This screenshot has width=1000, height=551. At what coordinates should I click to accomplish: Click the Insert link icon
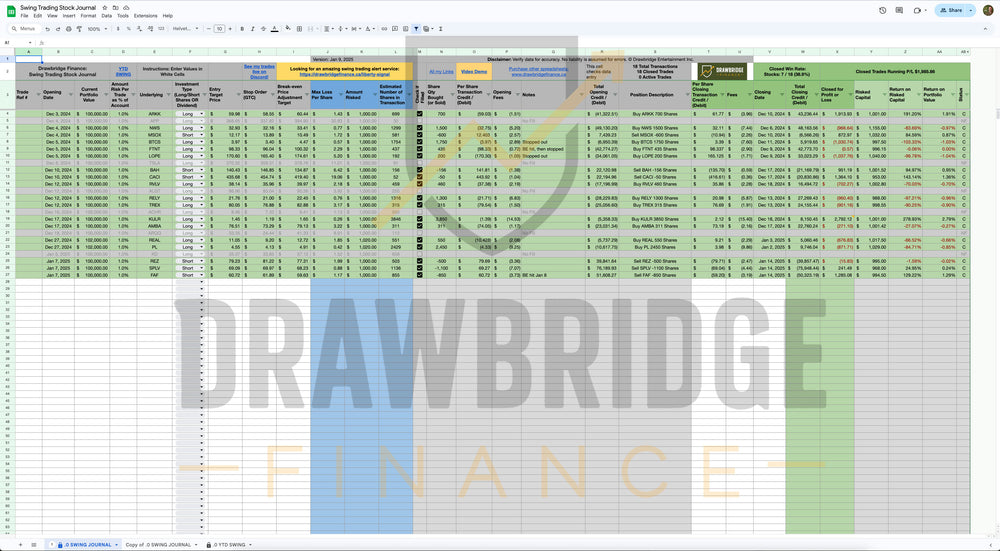point(384,29)
